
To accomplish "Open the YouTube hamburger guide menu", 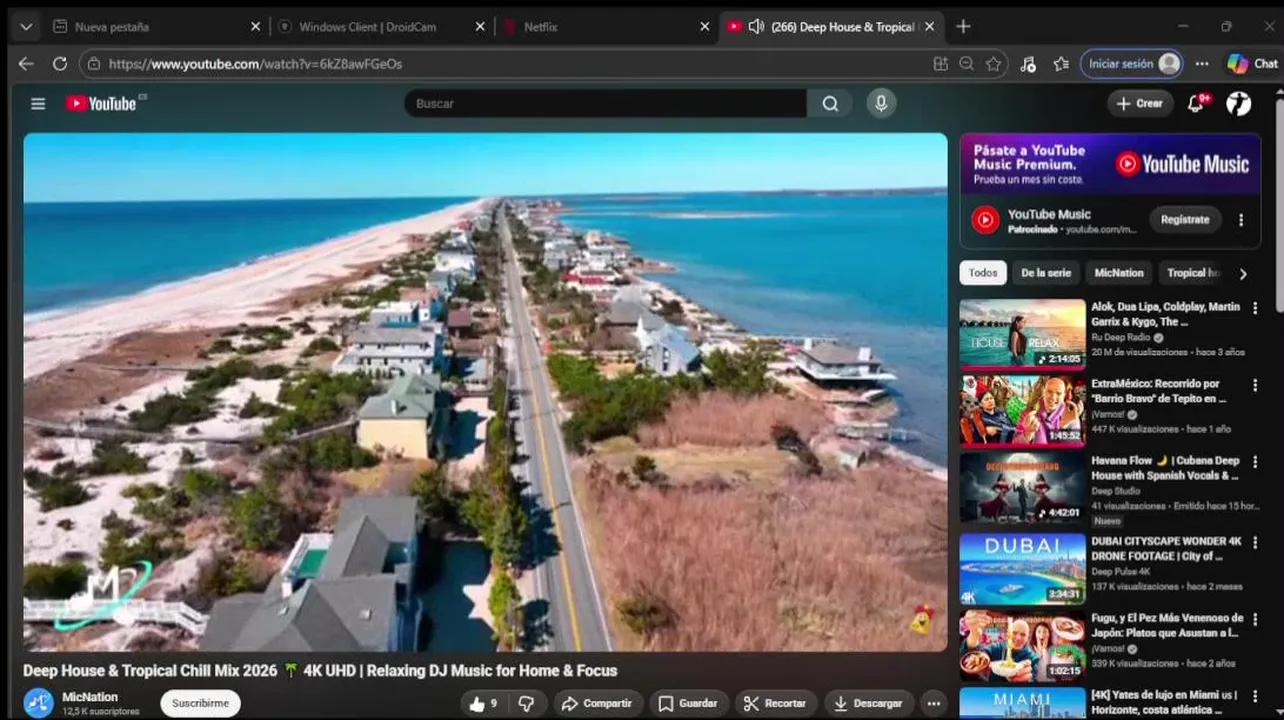I will click(x=38, y=103).
